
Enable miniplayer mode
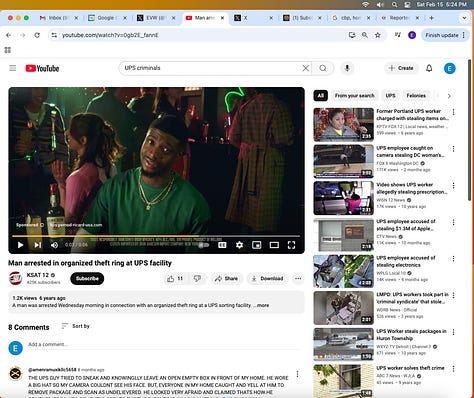click(x=257, y=245)
